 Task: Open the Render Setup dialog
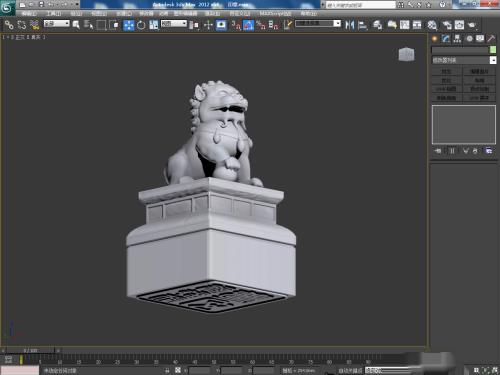coord(447,25)
